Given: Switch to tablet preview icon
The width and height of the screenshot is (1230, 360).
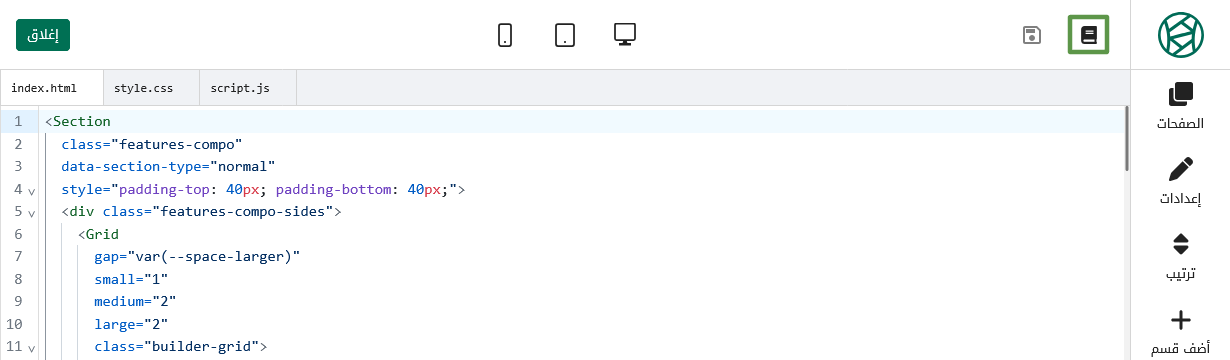Looking at the screenshot, I should coord(565,35).
